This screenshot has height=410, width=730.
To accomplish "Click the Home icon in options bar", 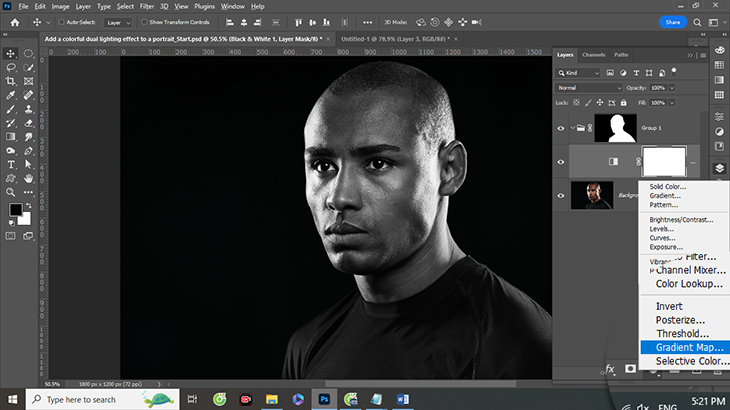I will (x=13, y=21).
